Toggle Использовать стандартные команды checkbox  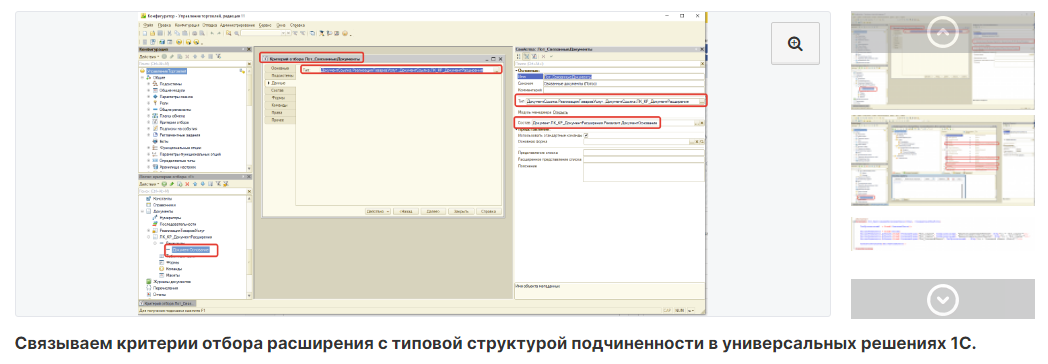[586, 135]
